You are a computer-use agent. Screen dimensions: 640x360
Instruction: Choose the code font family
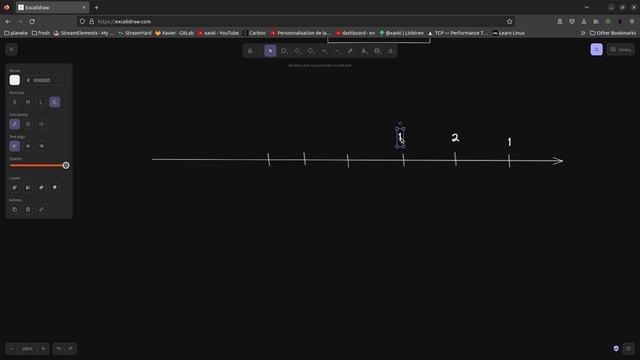[41, 124]
